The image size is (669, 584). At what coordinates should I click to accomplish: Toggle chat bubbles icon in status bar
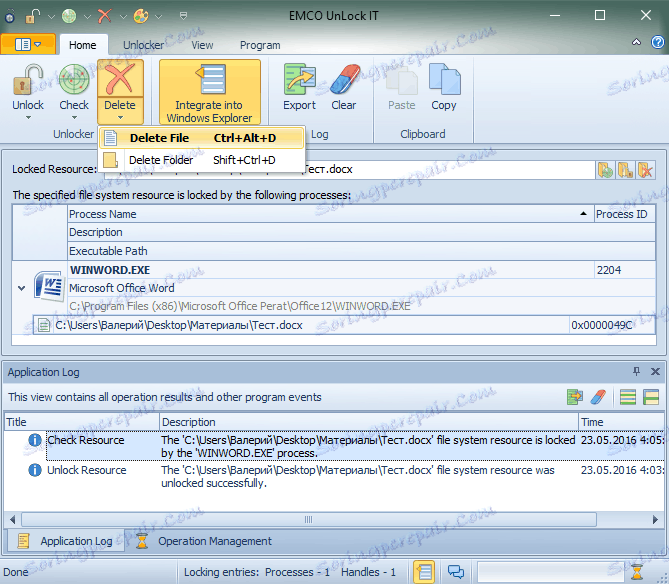(455, 572)
